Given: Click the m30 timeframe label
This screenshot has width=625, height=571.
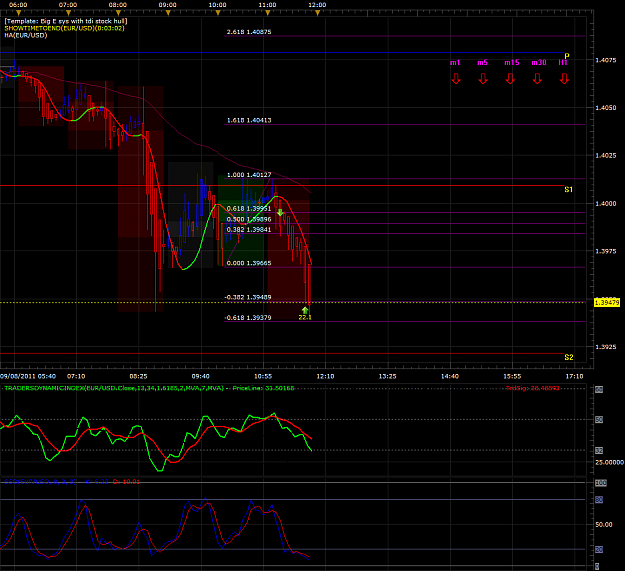Looking at the screenshot, I should tap(539, 63).
